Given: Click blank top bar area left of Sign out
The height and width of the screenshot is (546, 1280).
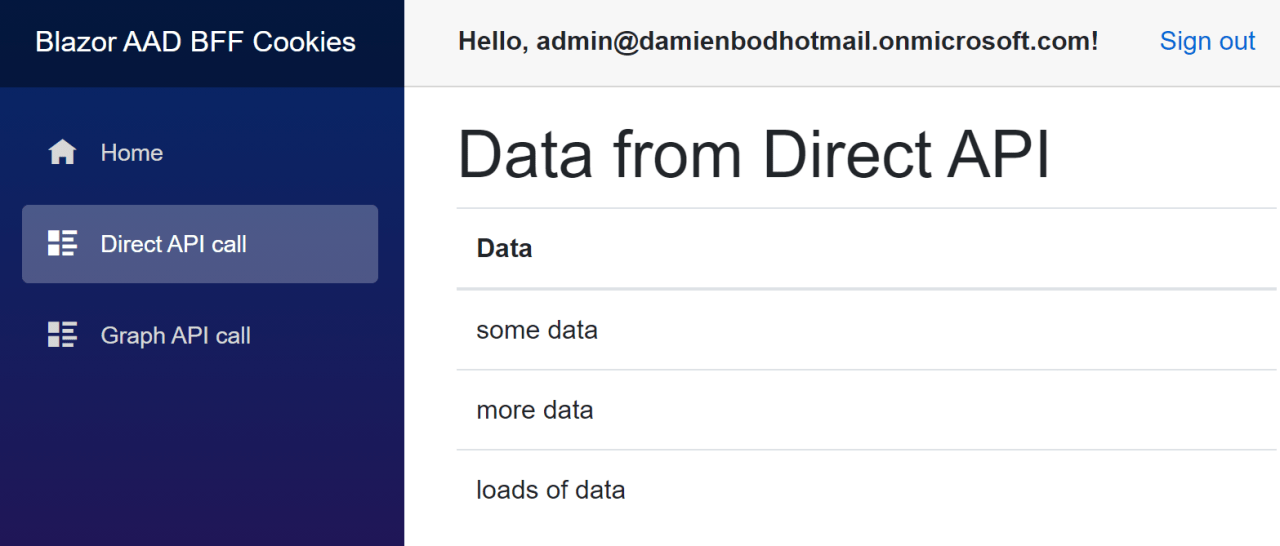Looking at the screenshot, I should pos(1128,42).
